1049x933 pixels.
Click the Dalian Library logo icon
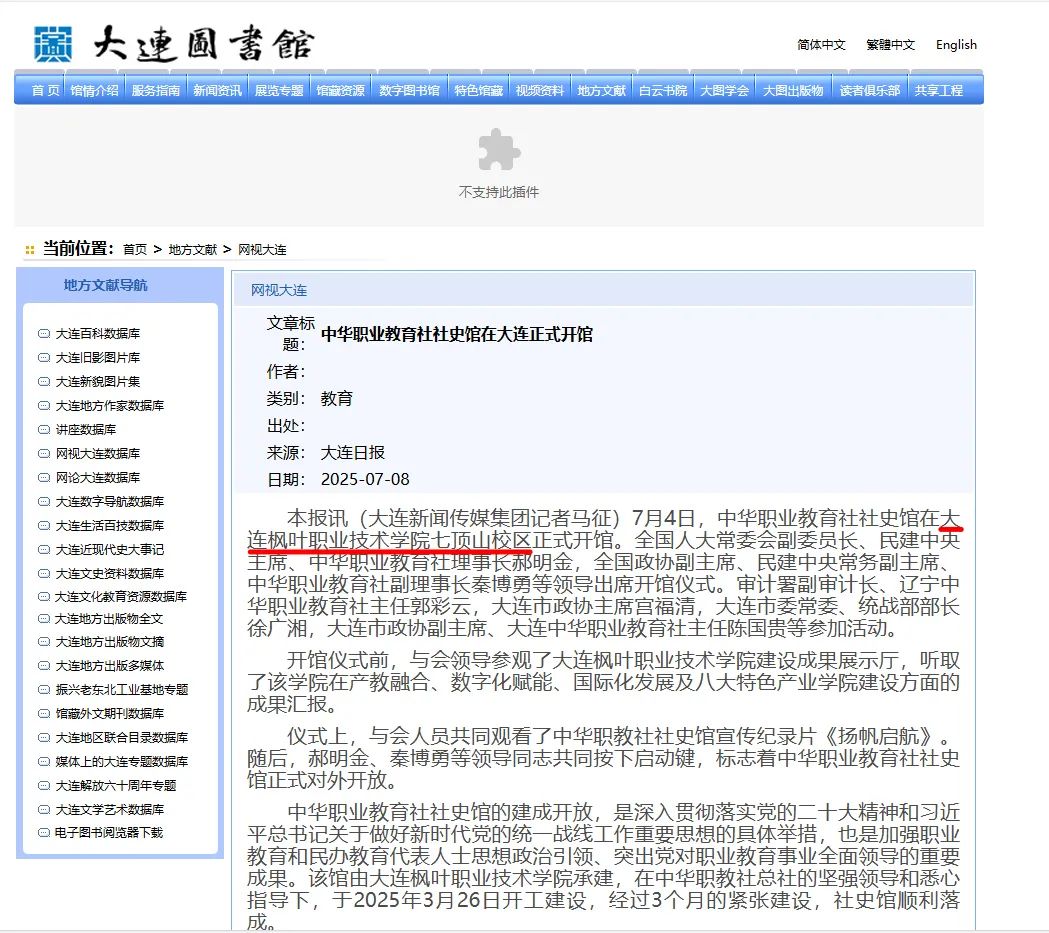[x=52, y=44]
